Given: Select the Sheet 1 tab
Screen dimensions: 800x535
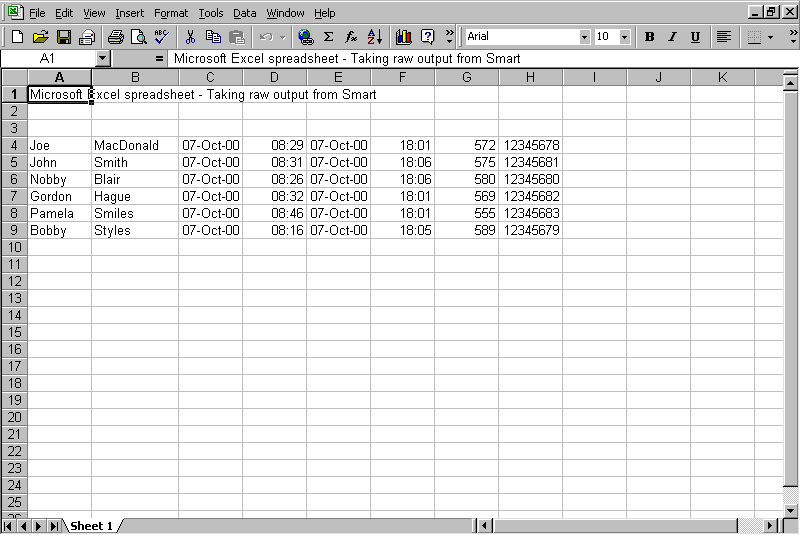Looking at the screenshot, I should click(x=91, y=526).
